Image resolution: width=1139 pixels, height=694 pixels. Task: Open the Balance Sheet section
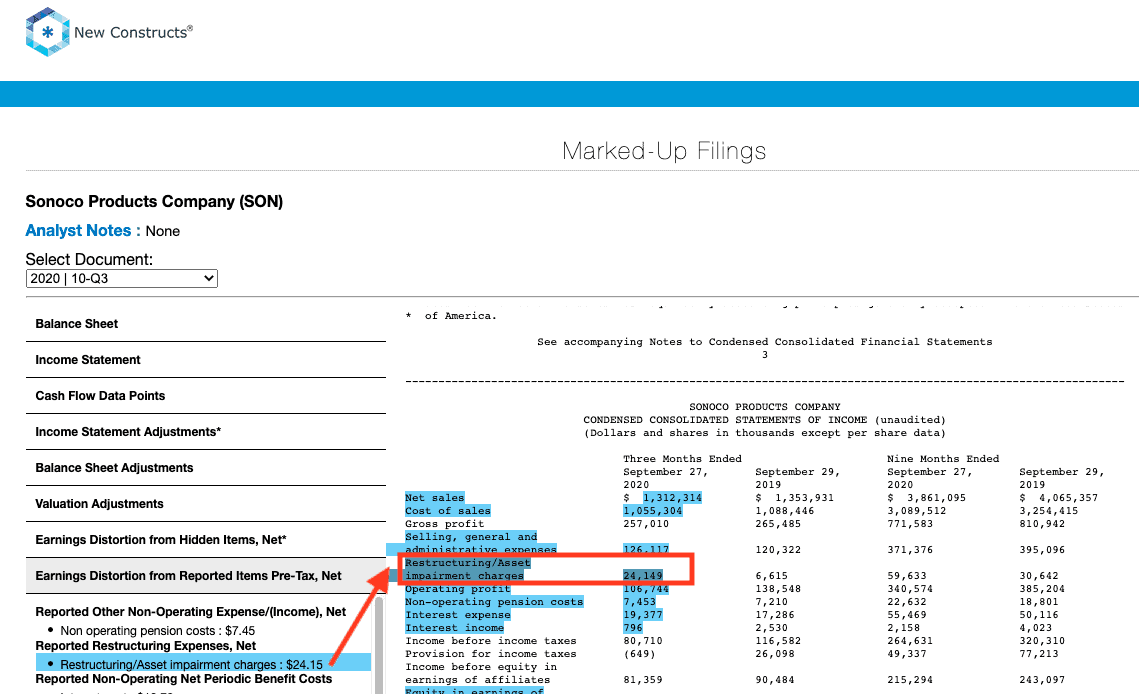pyautogui.click(x=206, y=323)
